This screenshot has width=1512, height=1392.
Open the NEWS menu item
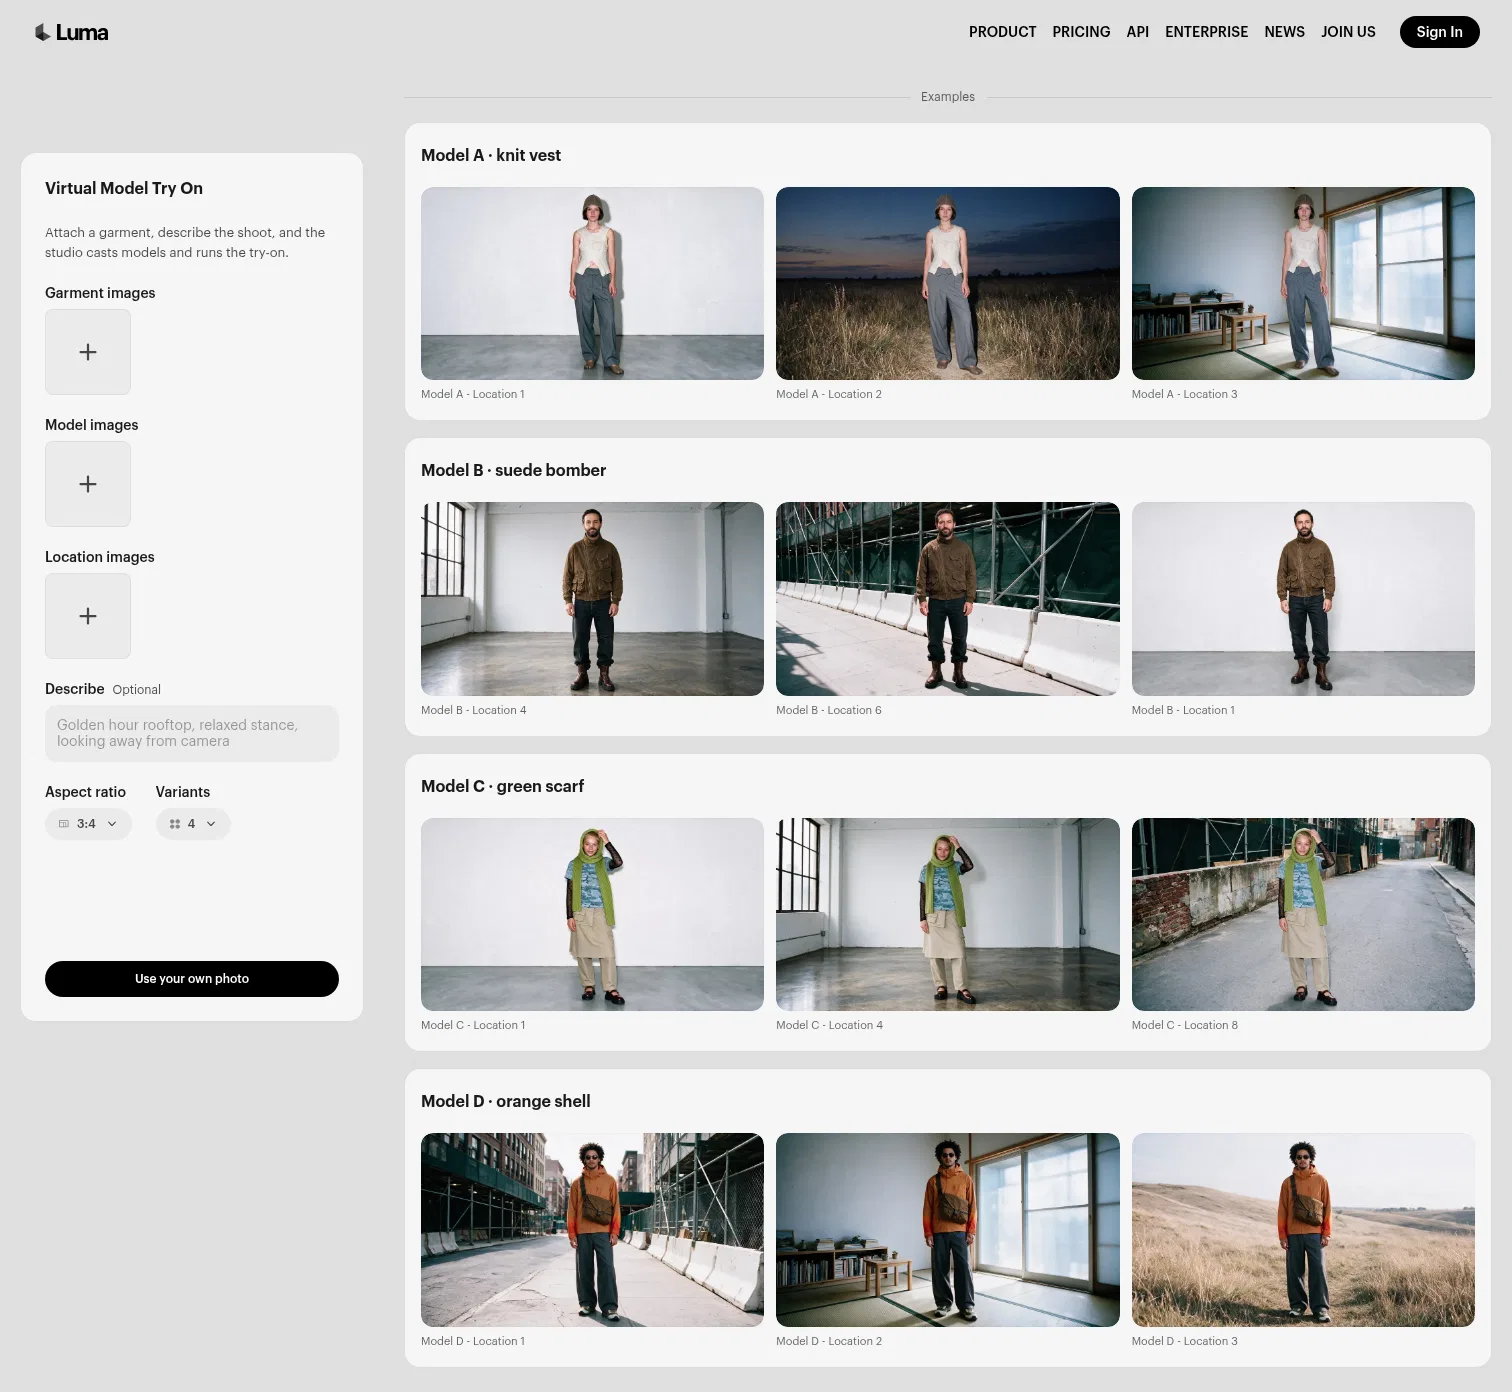(x=1284, y=32)
